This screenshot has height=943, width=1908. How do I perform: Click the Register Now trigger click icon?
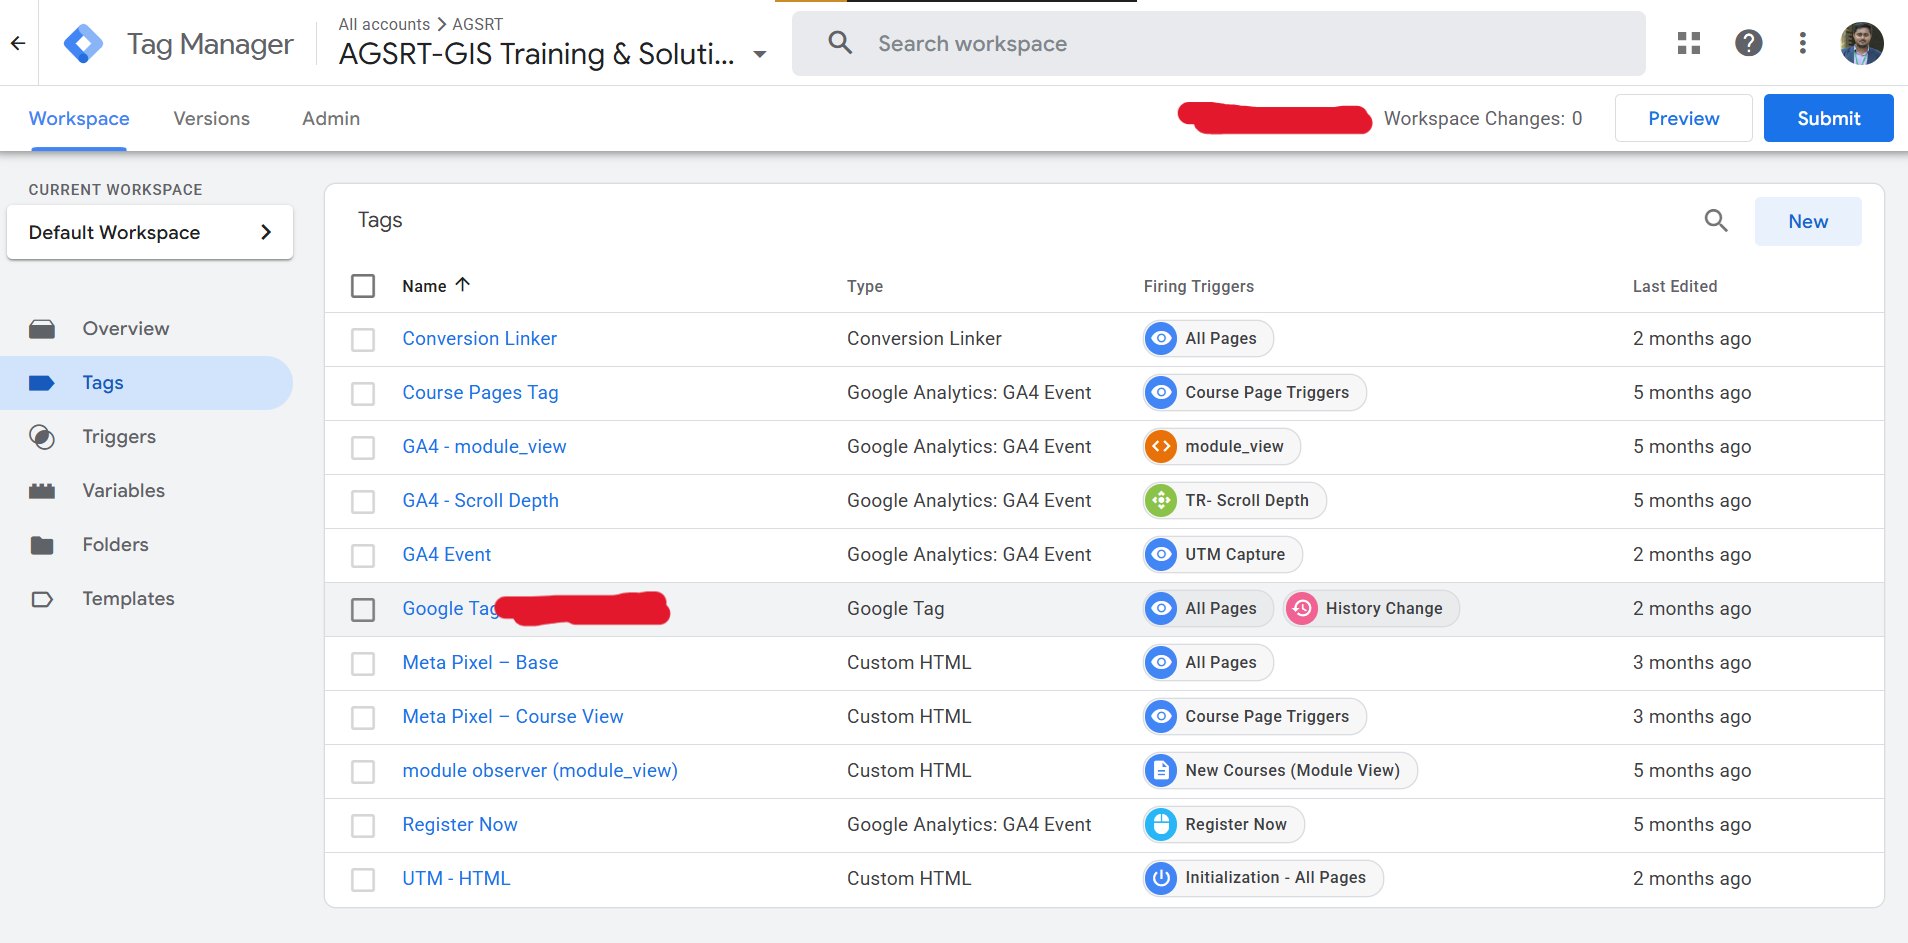point(1161,824)
